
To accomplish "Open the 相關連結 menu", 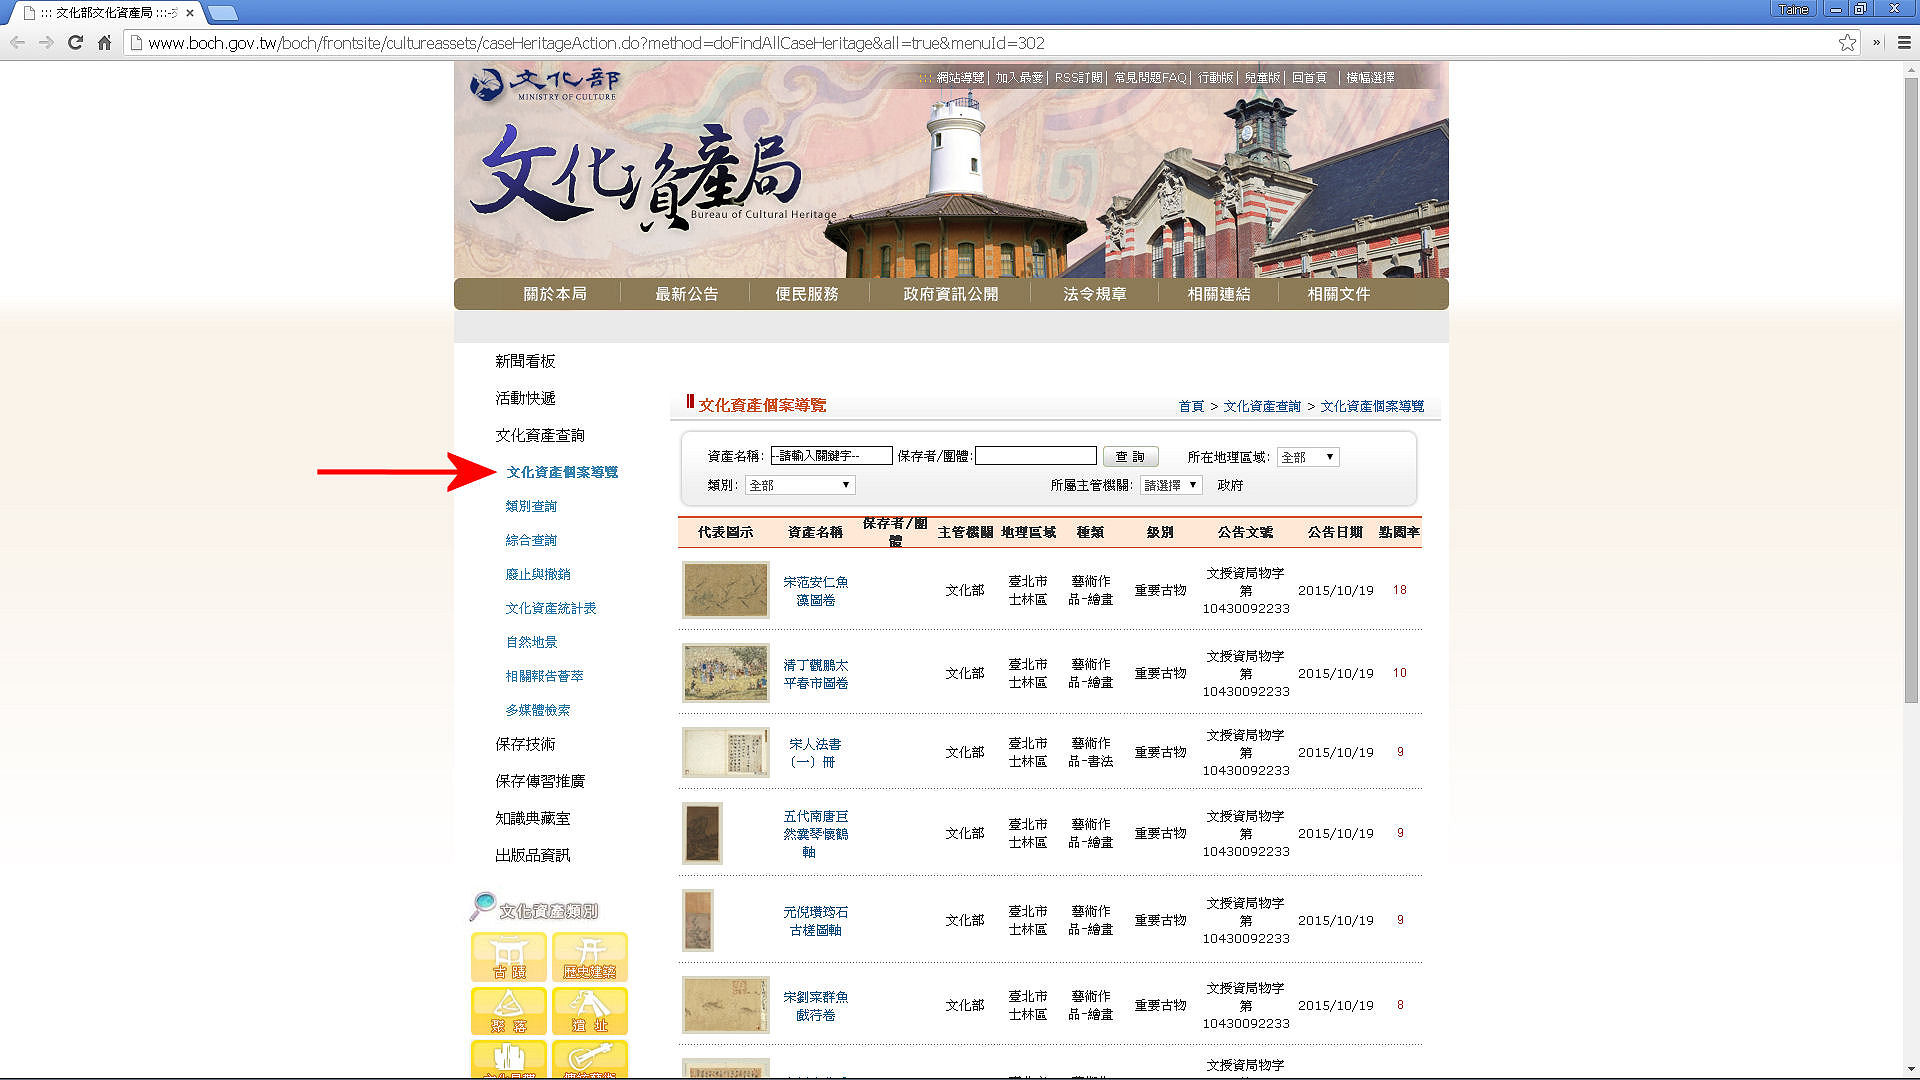I will [x=1219, y=294].
